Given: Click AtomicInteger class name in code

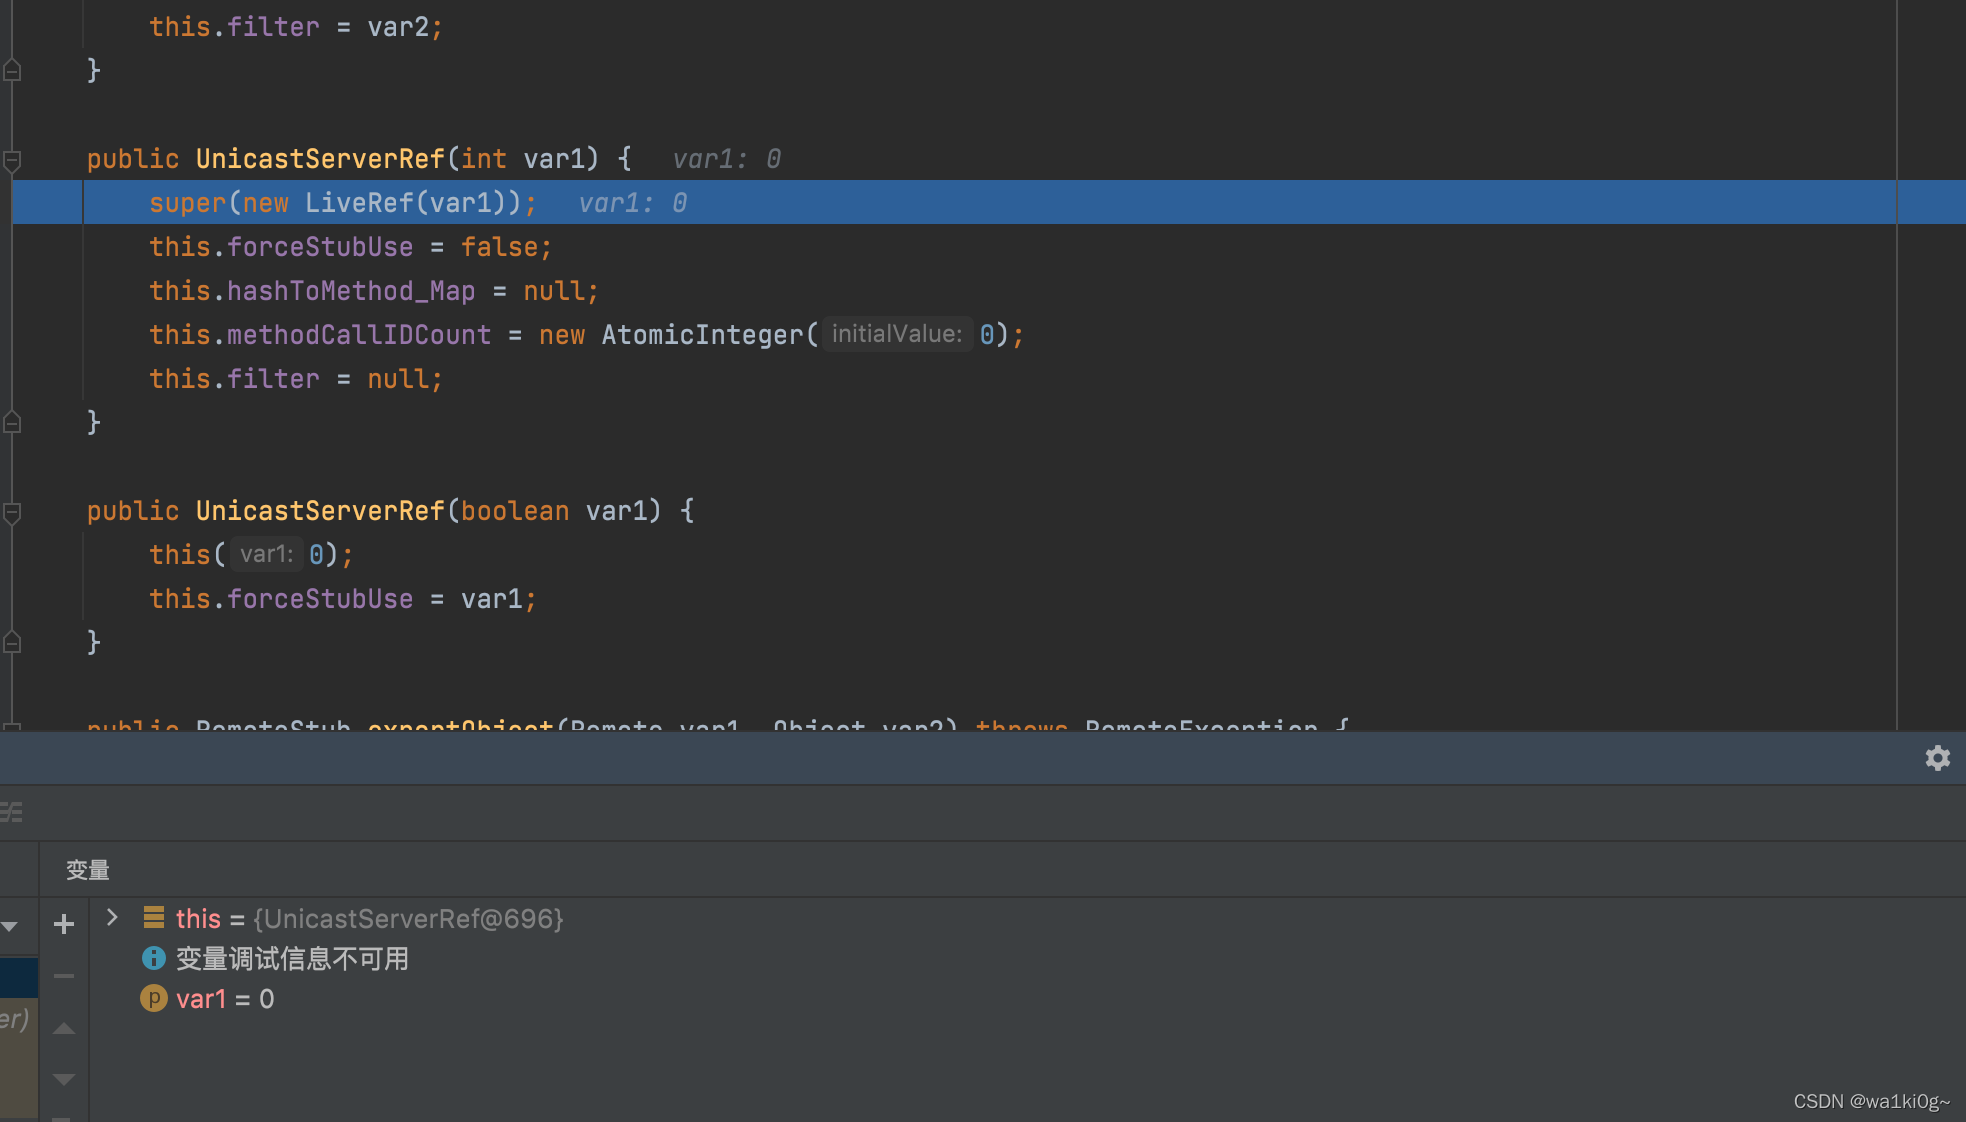Looking at the screenshot, I should click(x=703, y=335).
